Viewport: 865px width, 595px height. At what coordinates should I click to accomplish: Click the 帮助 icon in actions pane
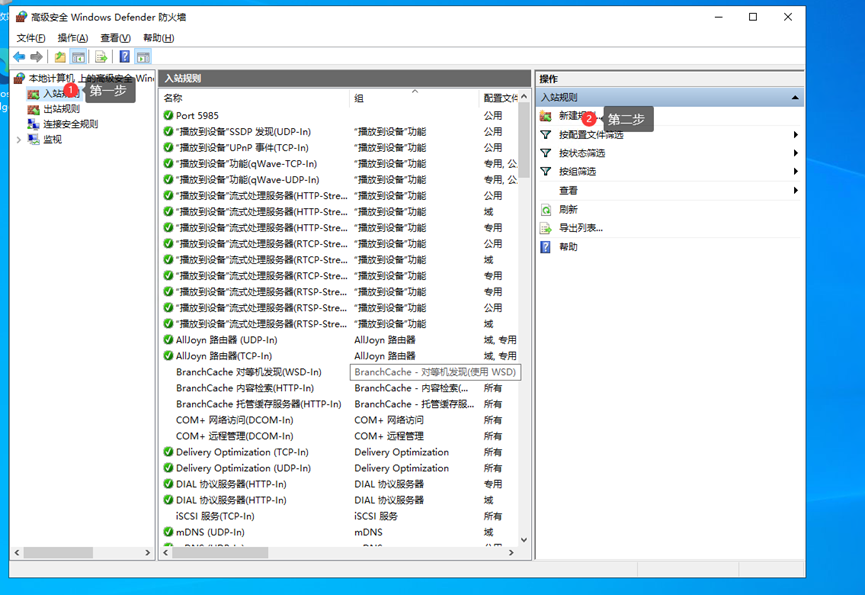[546, 246]
